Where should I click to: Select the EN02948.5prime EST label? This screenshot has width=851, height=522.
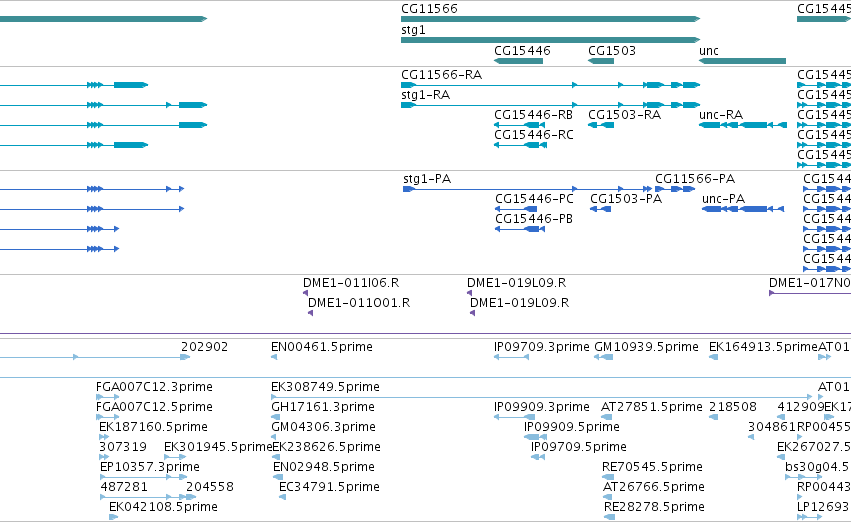pyautogui.click(x=324, y=468)
